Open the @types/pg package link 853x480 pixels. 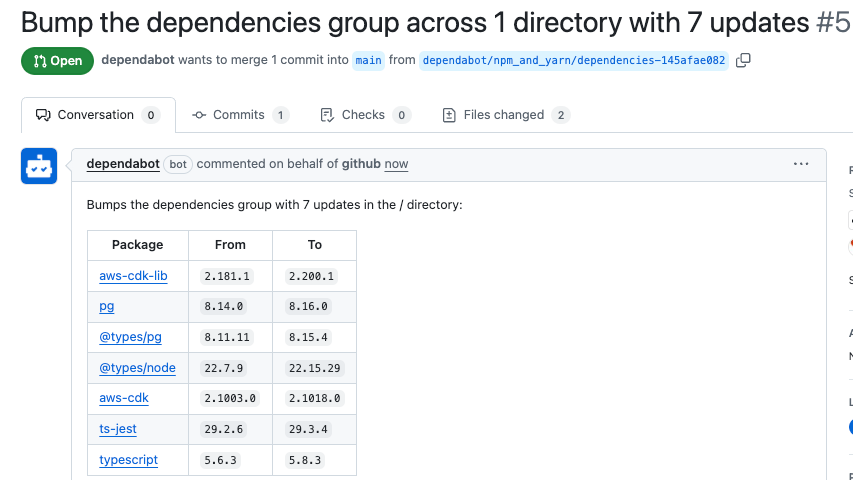[x=131, y=337]
